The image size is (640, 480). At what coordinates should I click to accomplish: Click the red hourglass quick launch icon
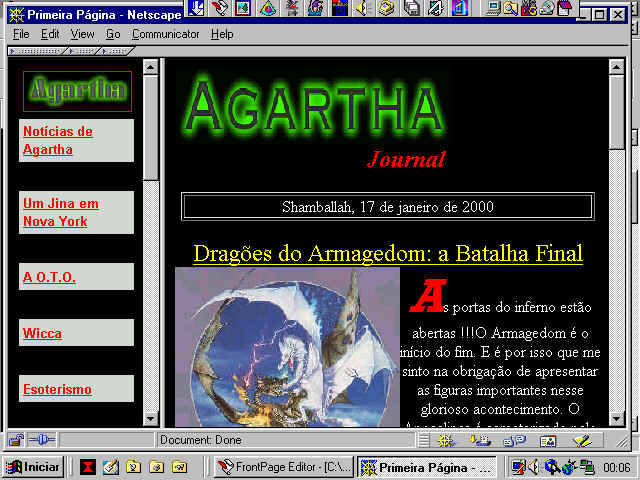coord(87,467)
